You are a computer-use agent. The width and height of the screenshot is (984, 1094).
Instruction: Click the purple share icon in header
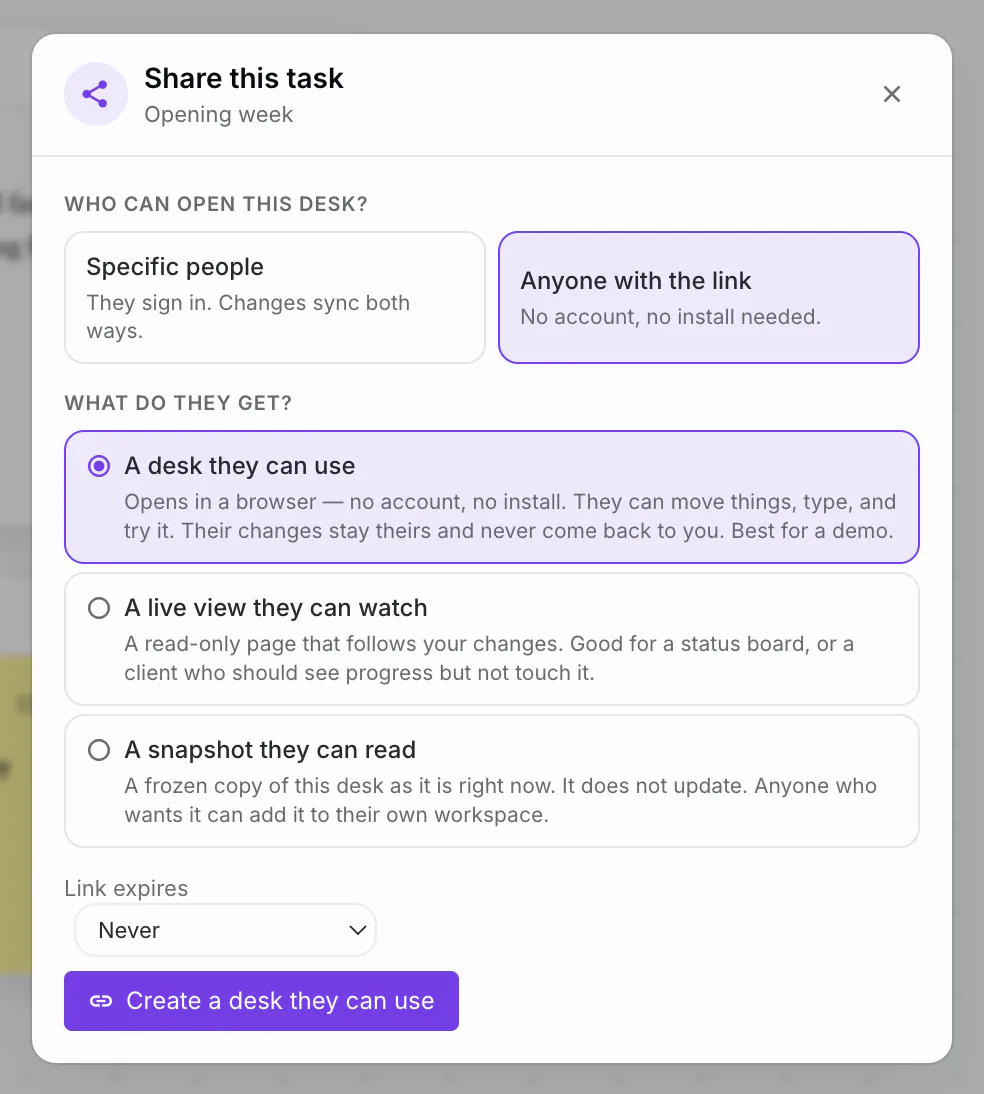[x=96, y=94]
